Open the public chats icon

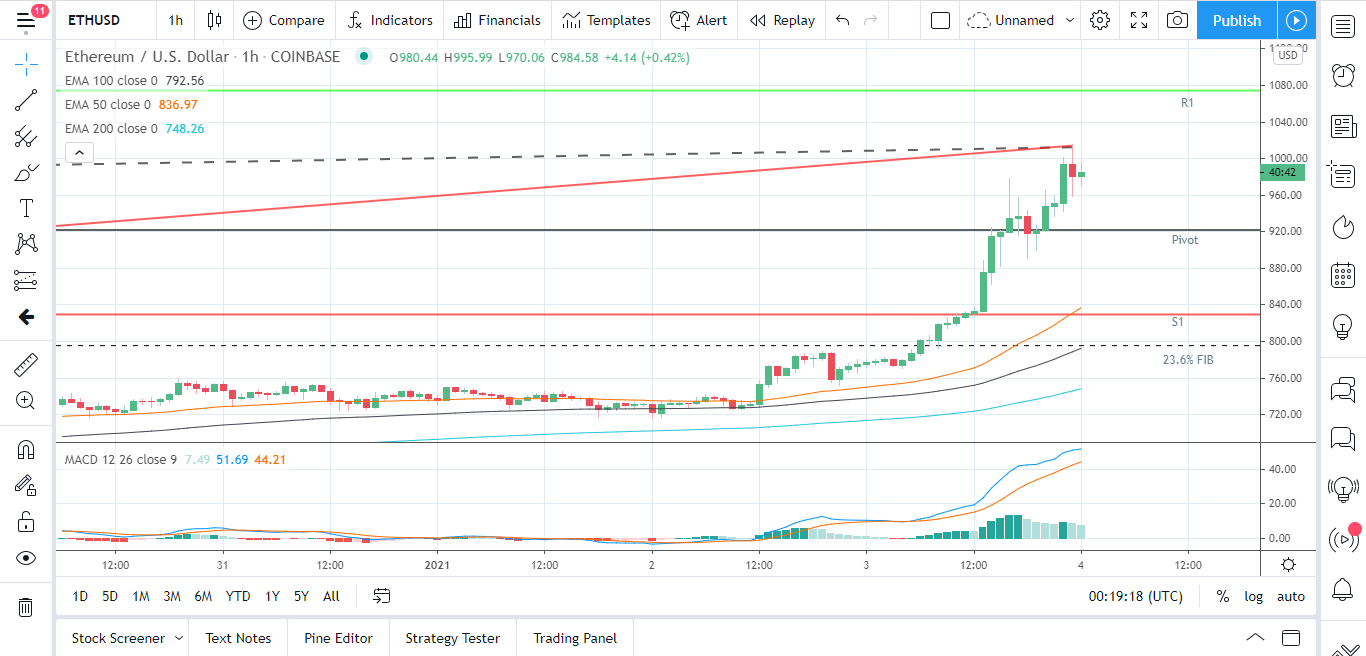tap(1343, 389)
